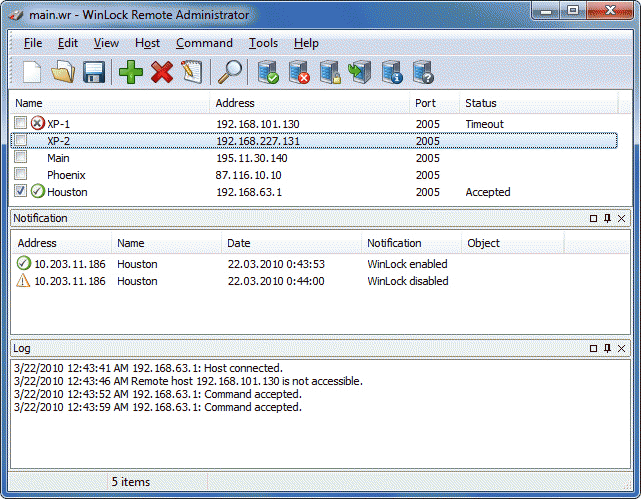Click the New file toolbar icon

coord(32,72)
